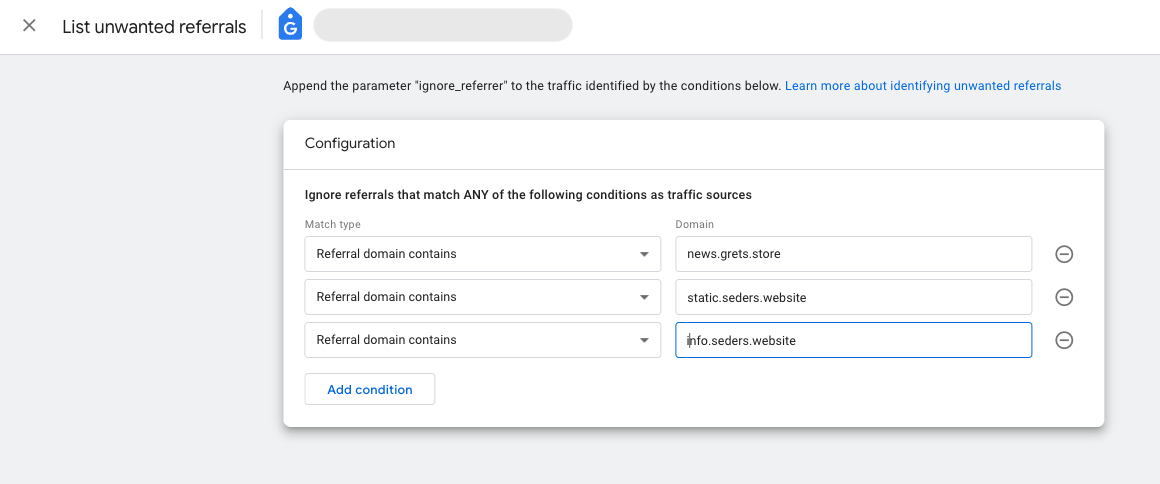
Task: Click the Configuration heading
Action: (350, 144)
